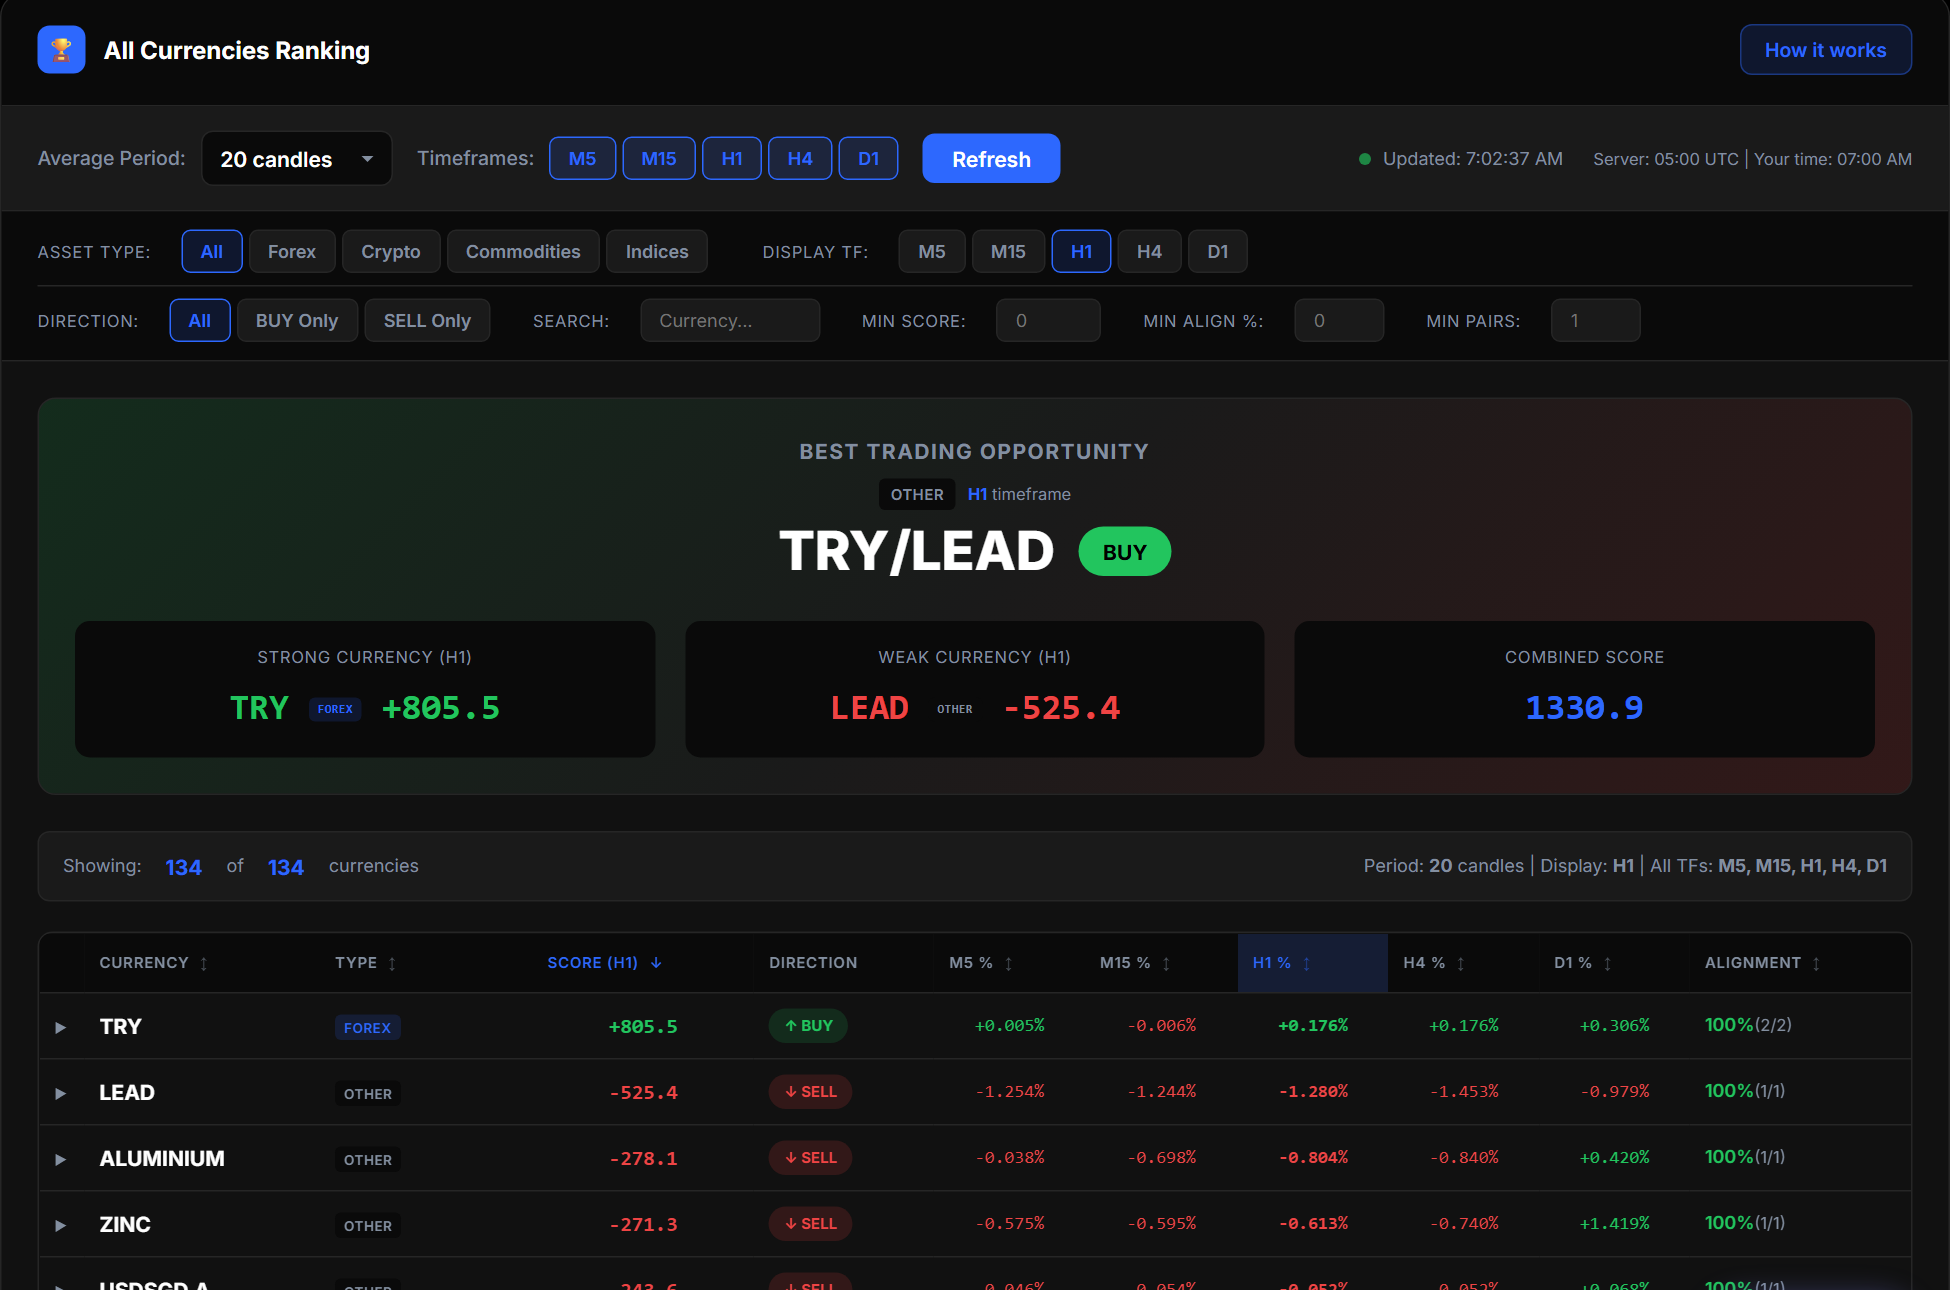The height and width of the screenshot is (1290, 1950).
Task: Expand the LEAD row
Action: coord(60,1093)
